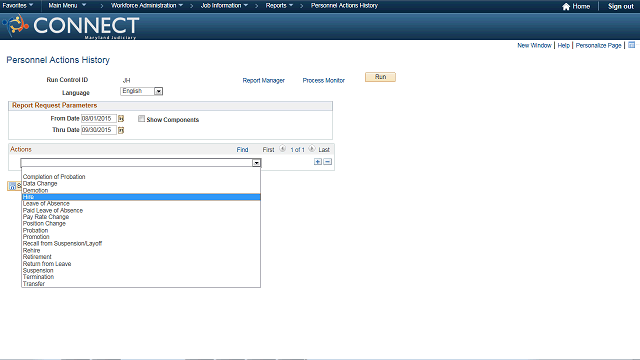640x360 pixels.
Task: Click Find in the Actions header
Action: tap(242, 150)
